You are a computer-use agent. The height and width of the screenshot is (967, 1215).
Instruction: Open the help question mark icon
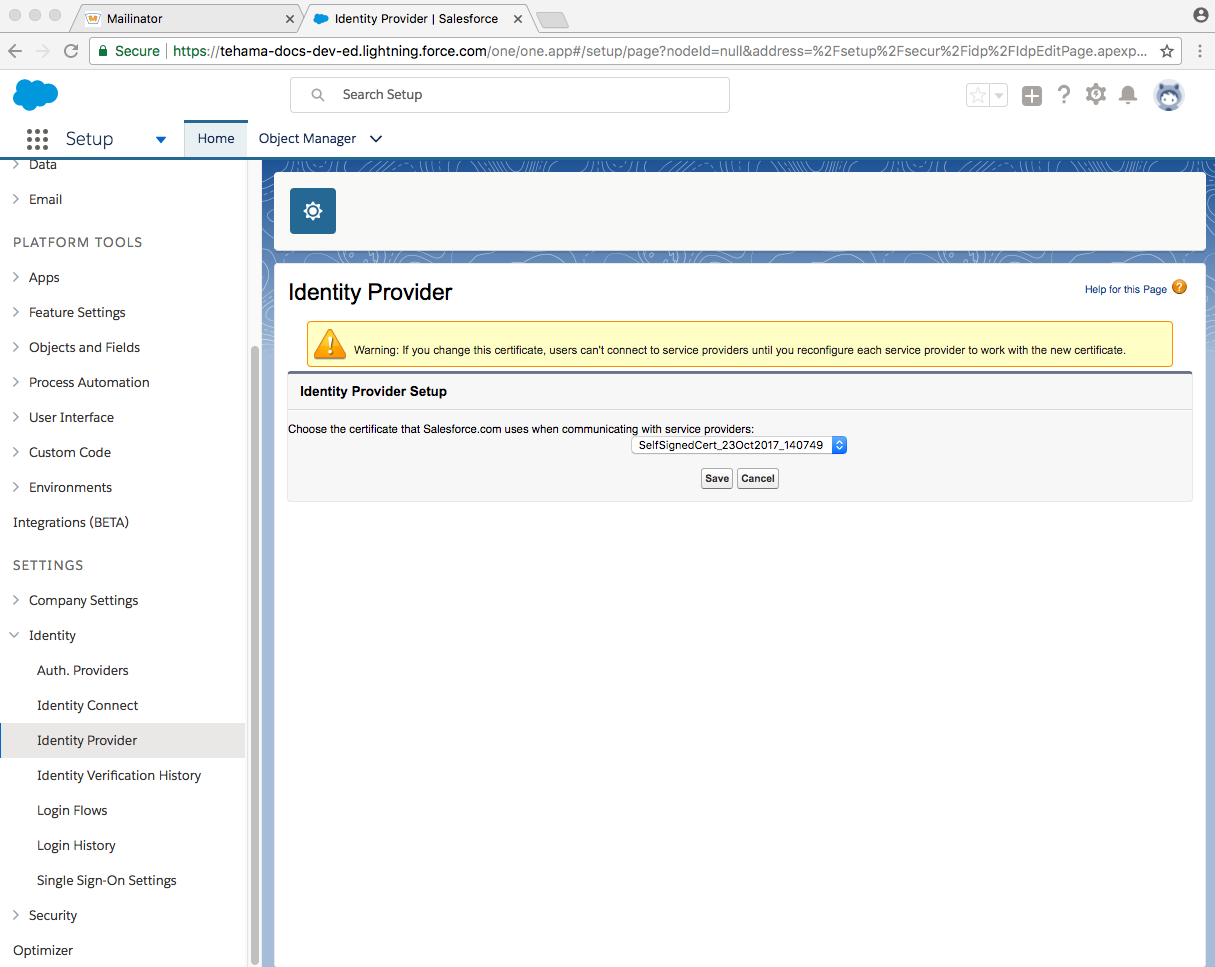[1064, 94]
